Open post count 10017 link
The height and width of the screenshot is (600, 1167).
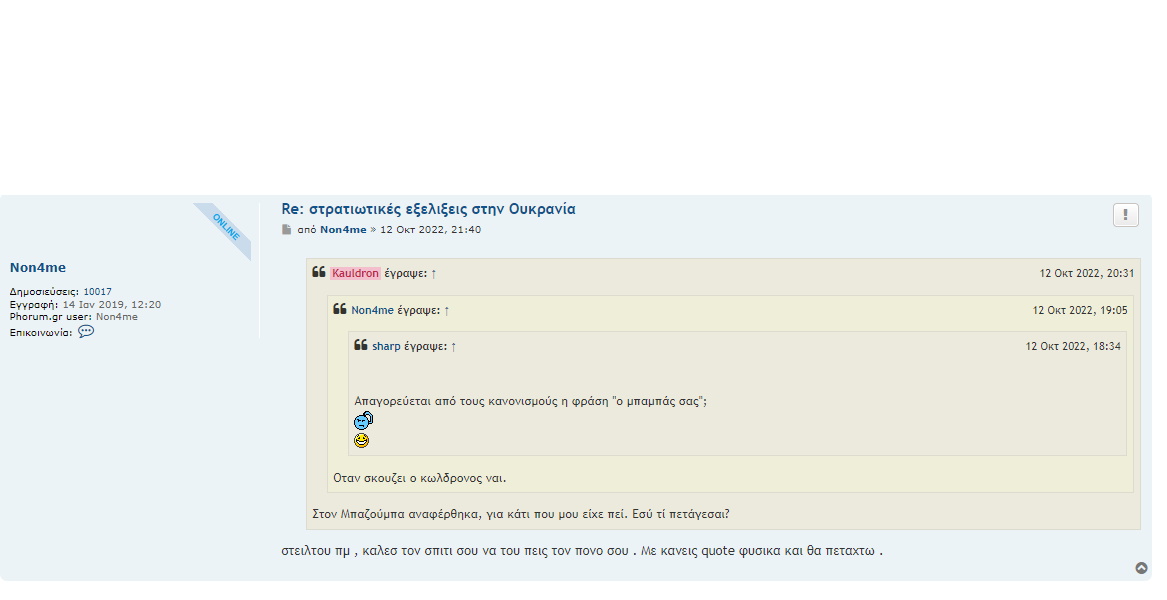(97, 292)
